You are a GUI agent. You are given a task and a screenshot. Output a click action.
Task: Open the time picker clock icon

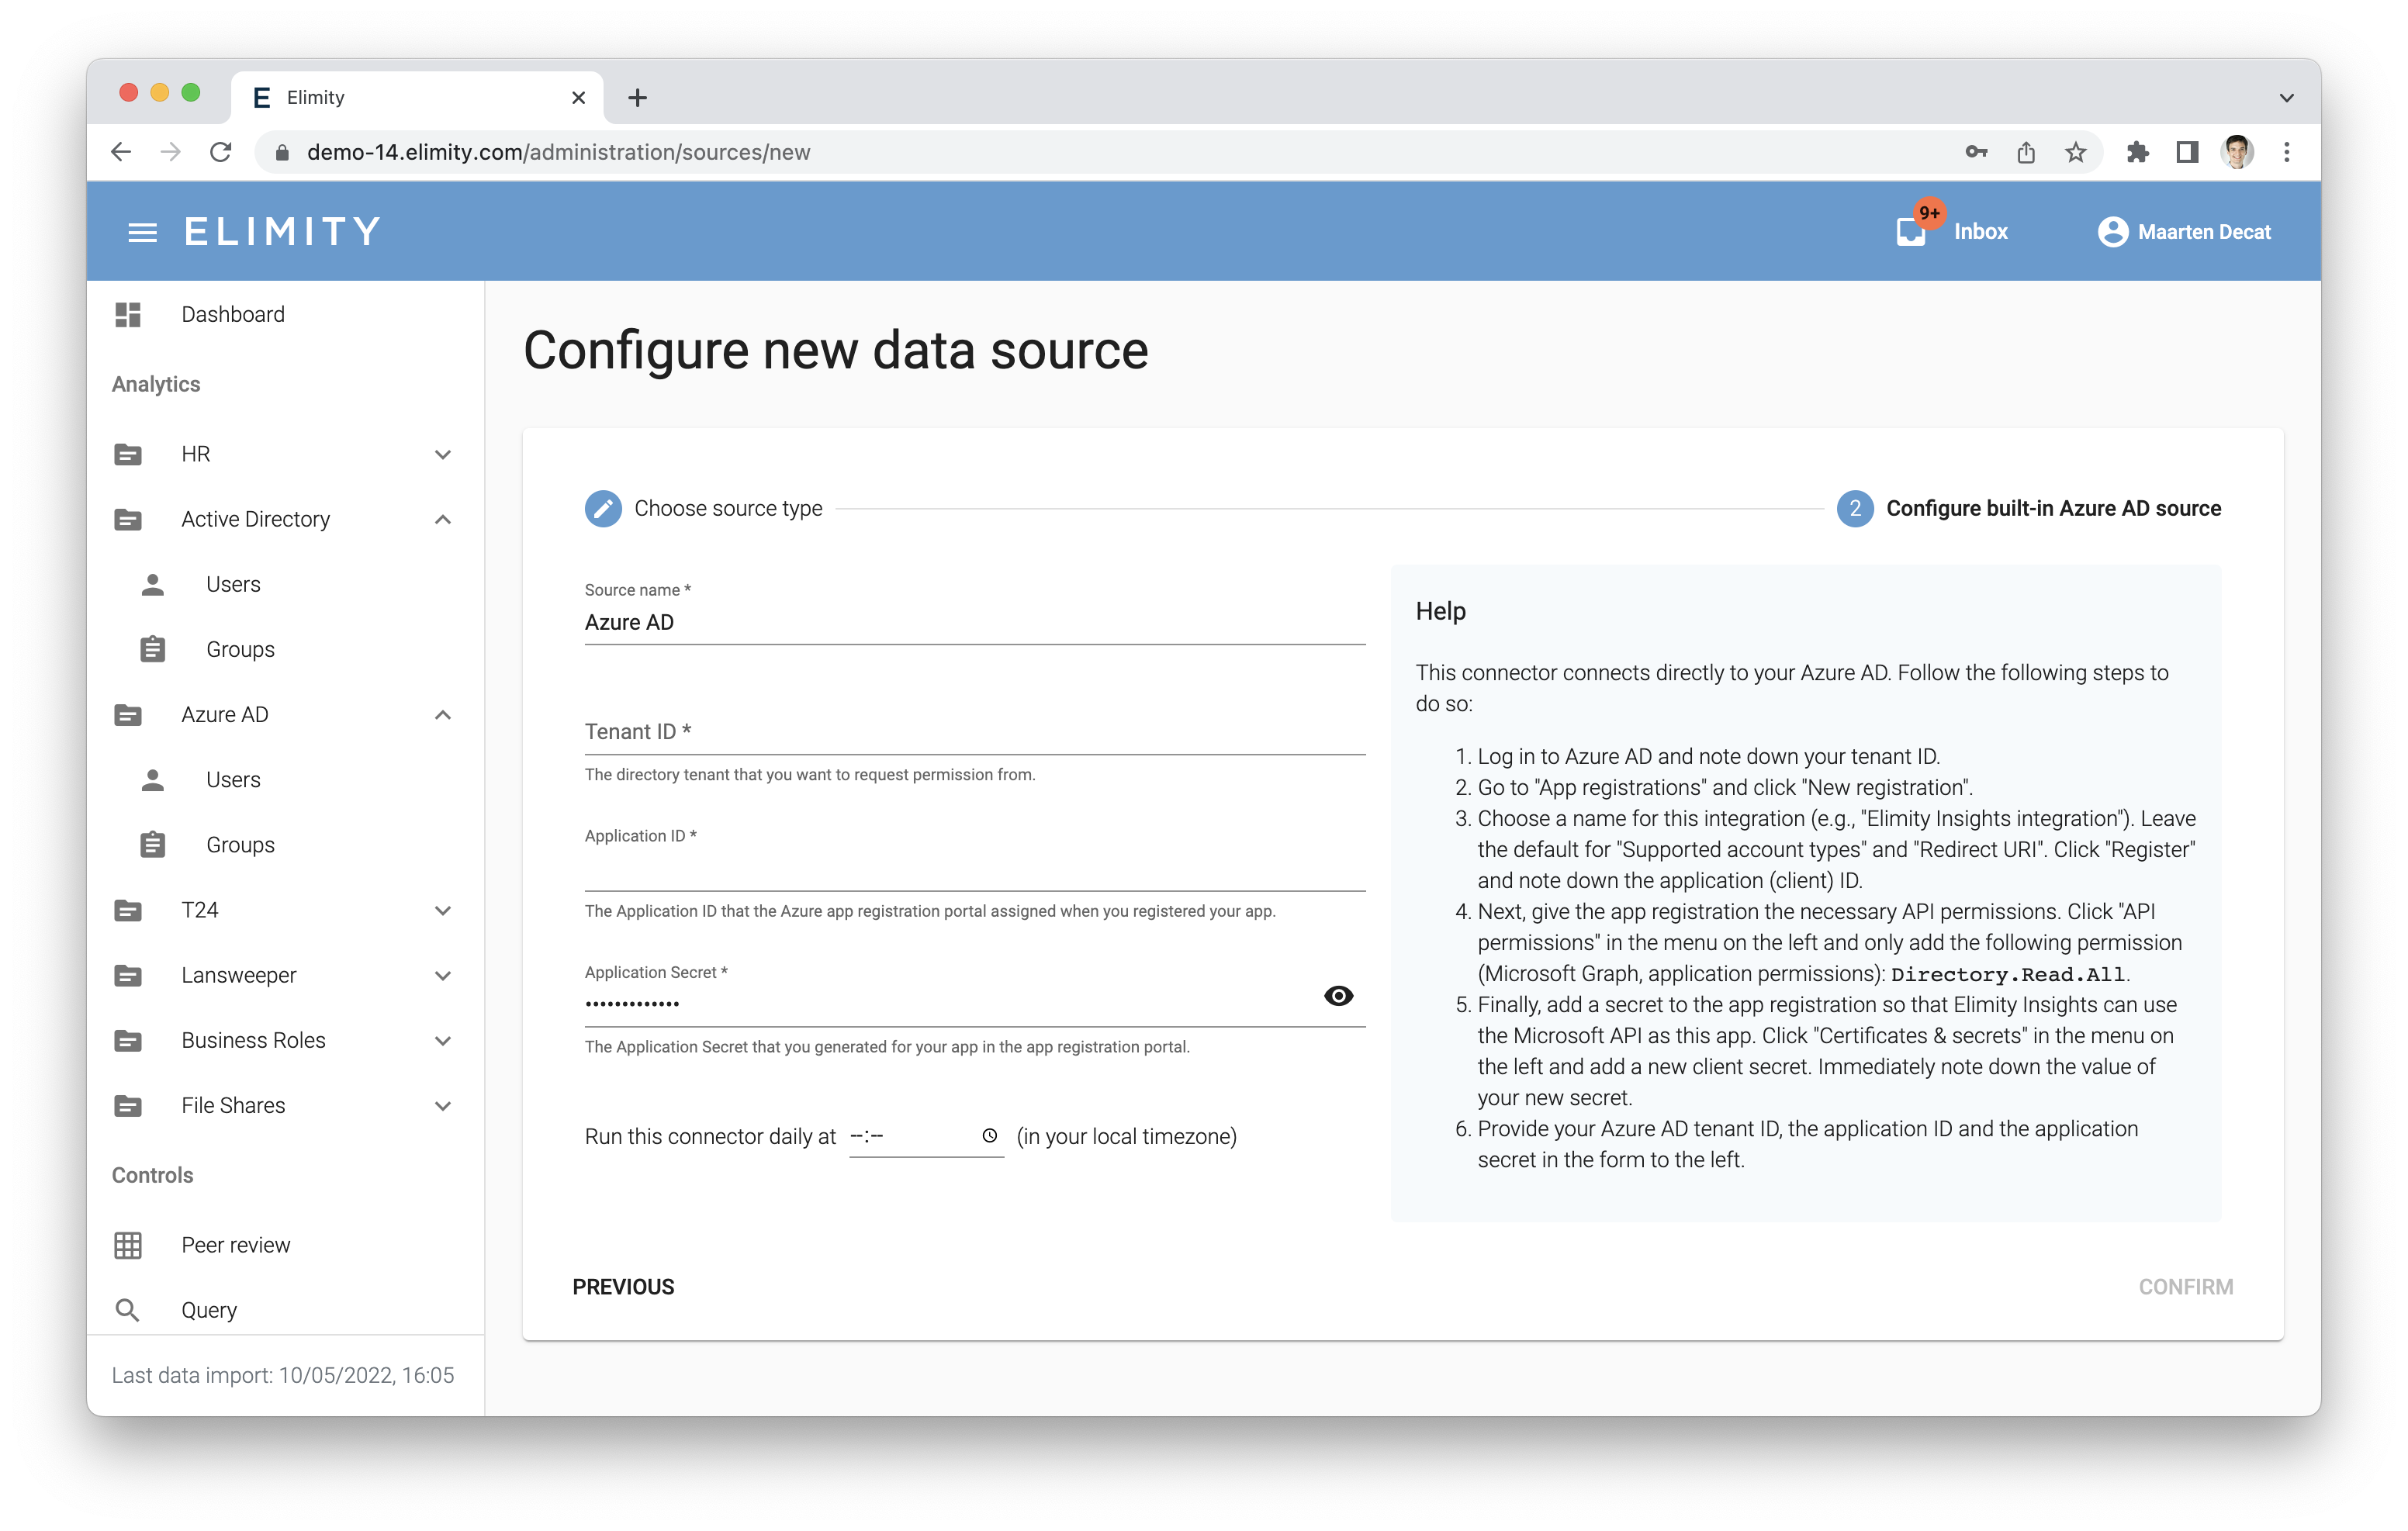pos(989,1136)
